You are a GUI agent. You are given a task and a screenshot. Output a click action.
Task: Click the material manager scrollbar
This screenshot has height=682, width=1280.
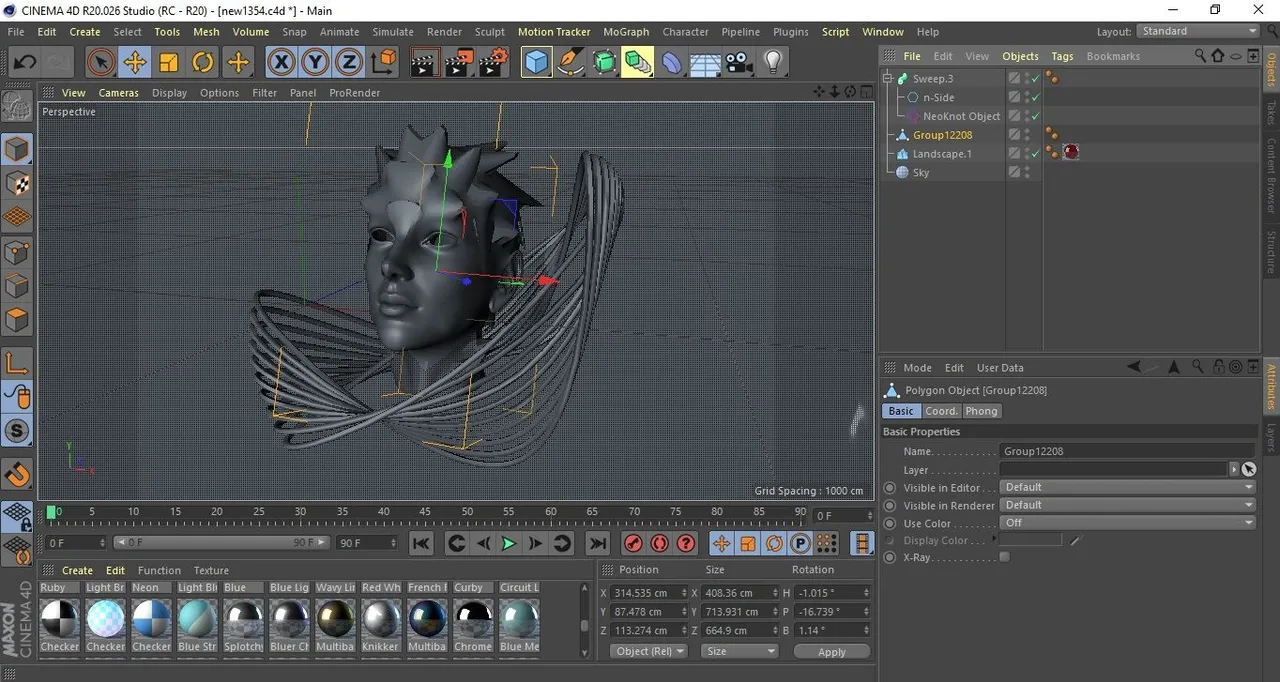(585, 625)
